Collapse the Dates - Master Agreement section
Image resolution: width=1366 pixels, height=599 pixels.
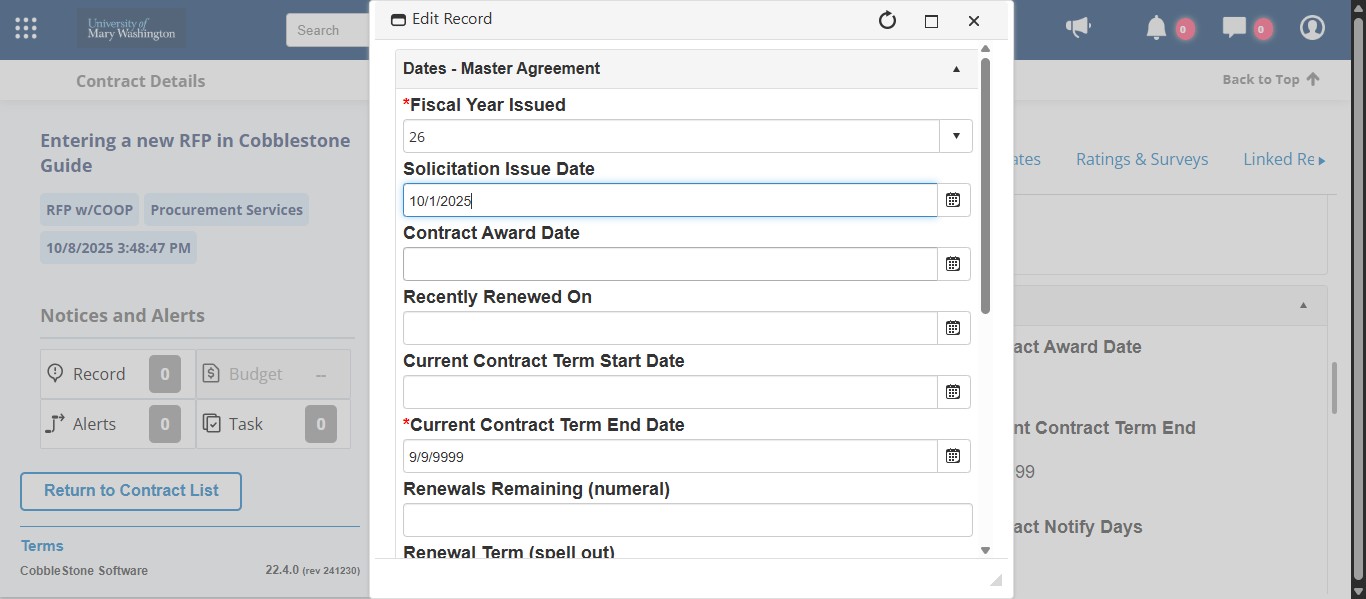(x=955, y=68)
